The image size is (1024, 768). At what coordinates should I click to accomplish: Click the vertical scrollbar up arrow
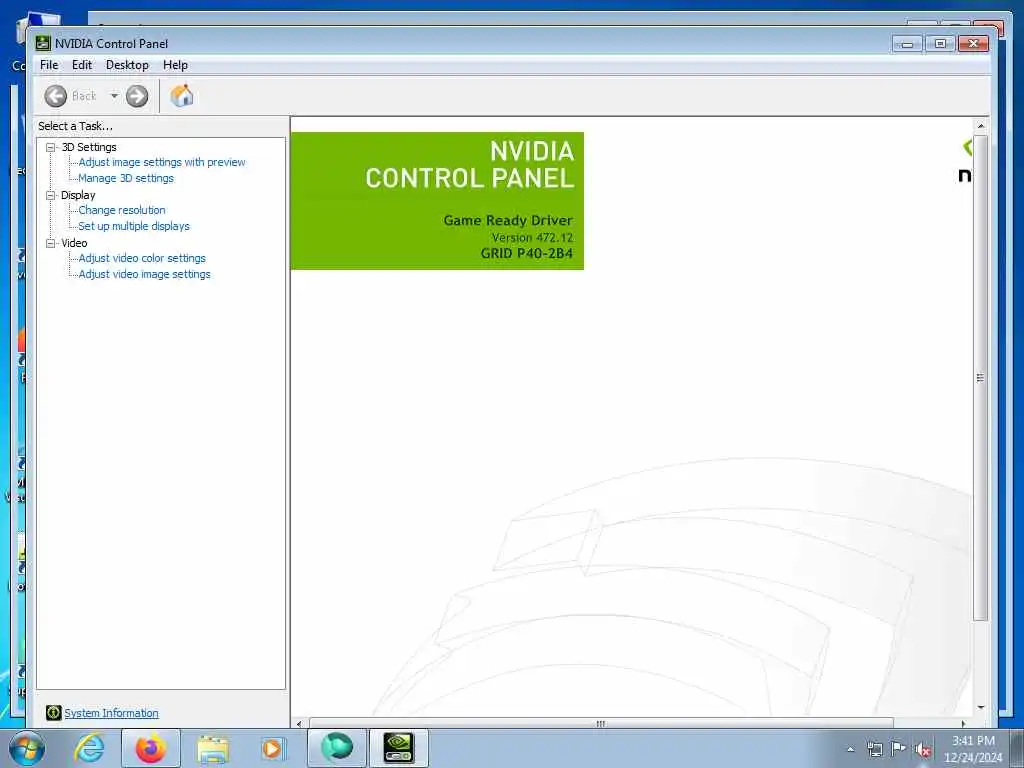[x=980, y=125]
